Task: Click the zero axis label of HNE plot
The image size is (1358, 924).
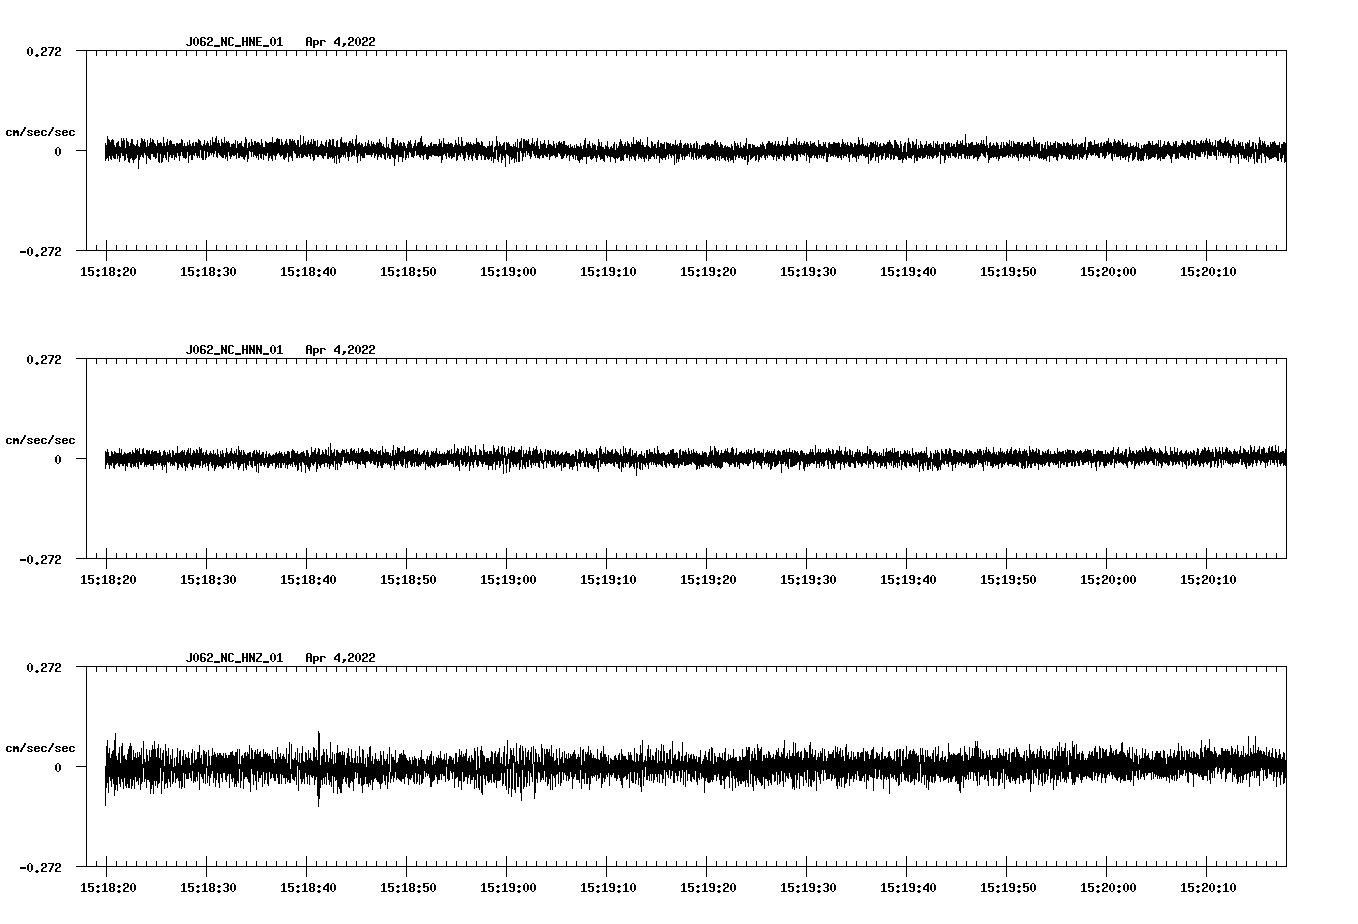Action: (x=58, y=152)
